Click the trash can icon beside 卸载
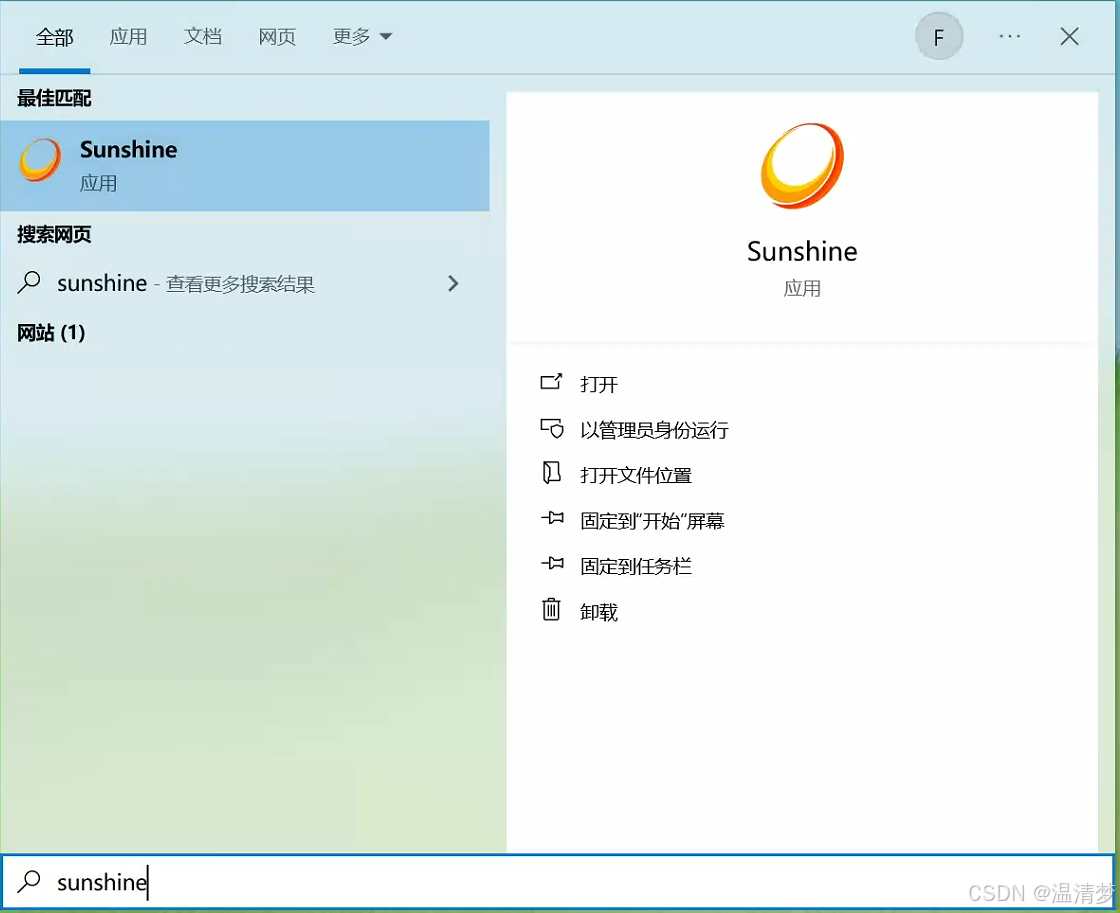The width and height of the screenshot is (1120, 913). tap(551, 609)
